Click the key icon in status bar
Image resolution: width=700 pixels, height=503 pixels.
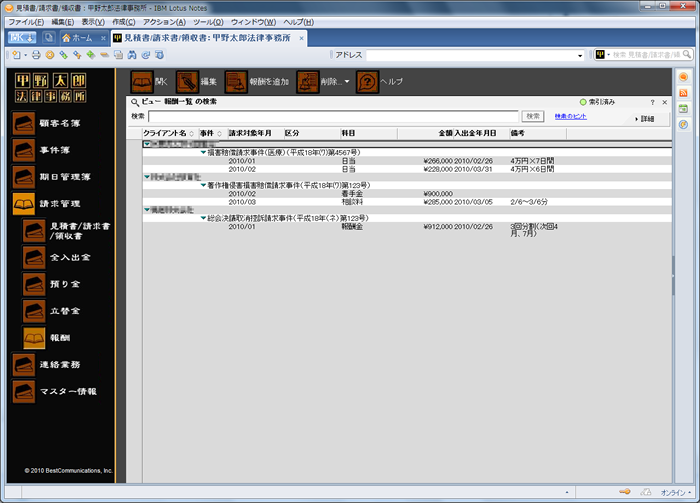[625, 492]
